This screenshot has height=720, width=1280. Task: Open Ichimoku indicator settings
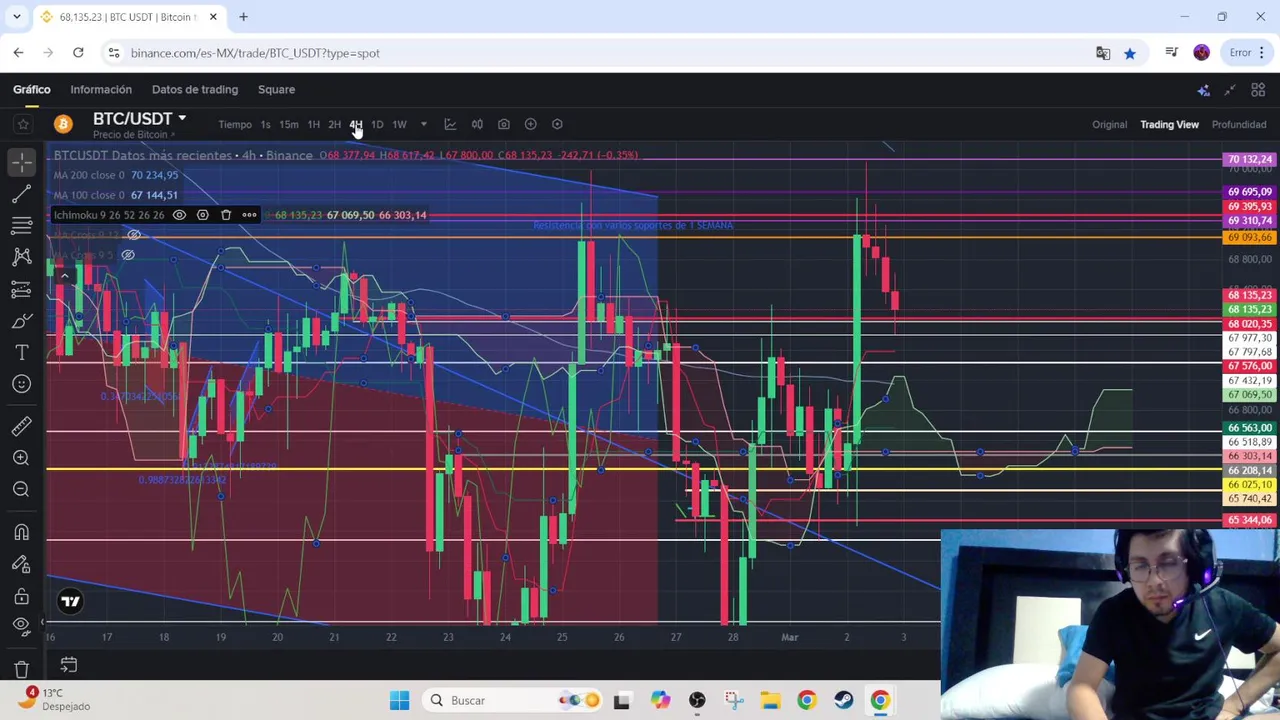202,215
